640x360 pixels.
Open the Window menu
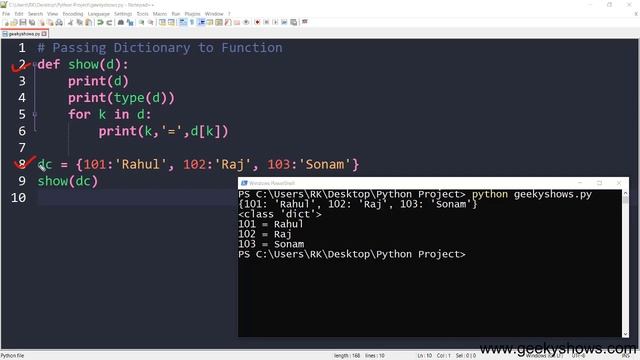pos(214,14)
